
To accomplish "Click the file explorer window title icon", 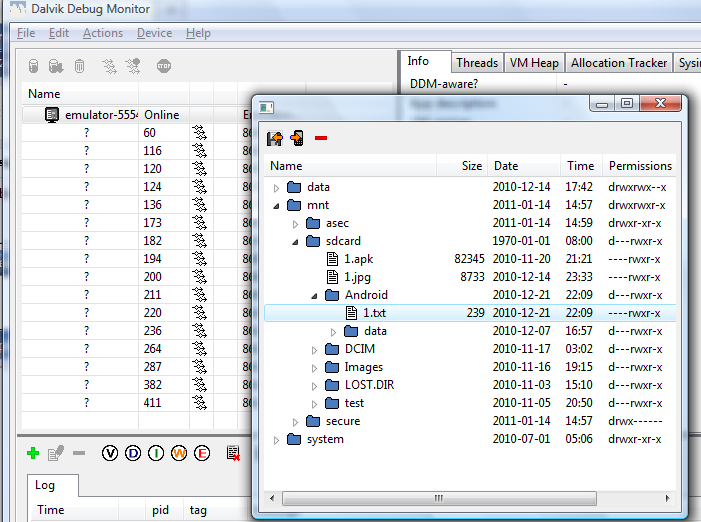I will (x=266, y=107).
